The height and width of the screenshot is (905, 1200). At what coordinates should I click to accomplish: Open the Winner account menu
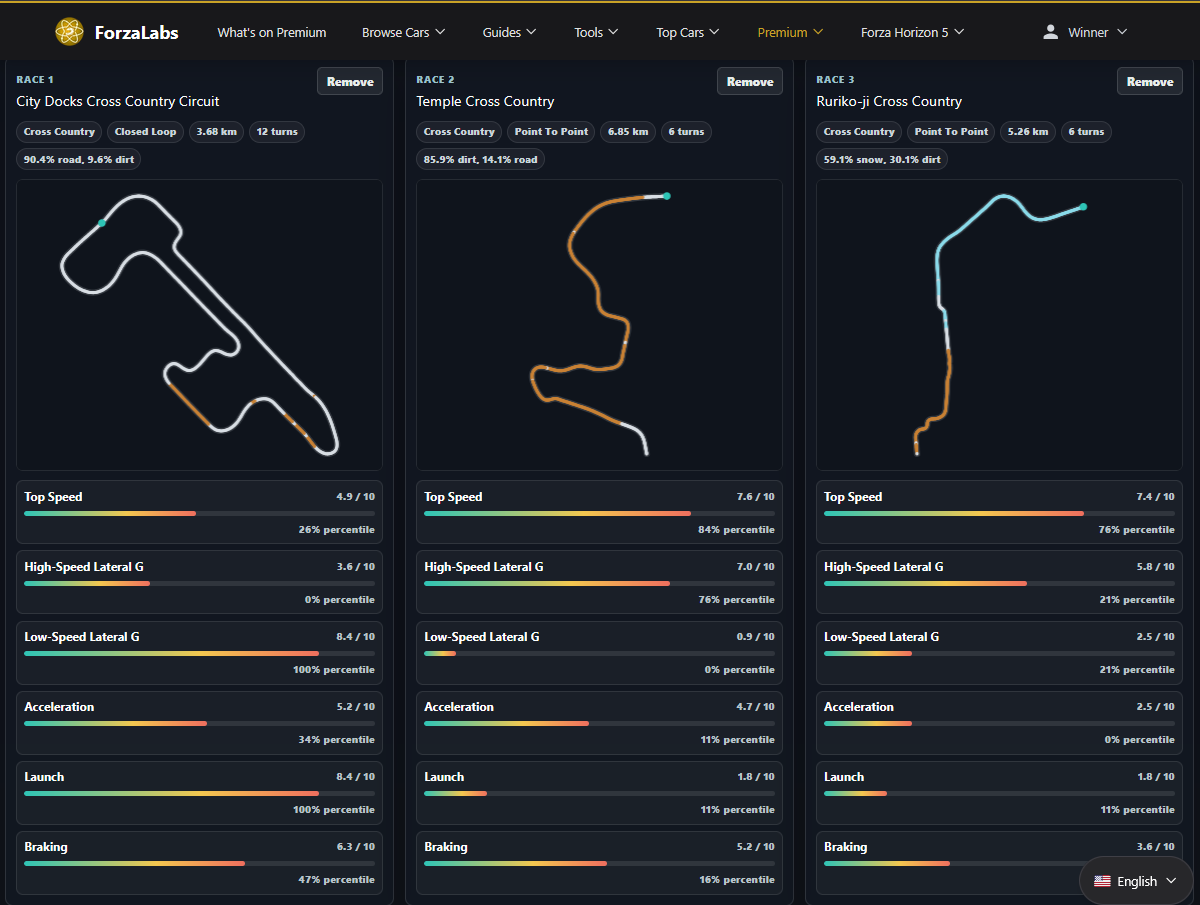1085,32
